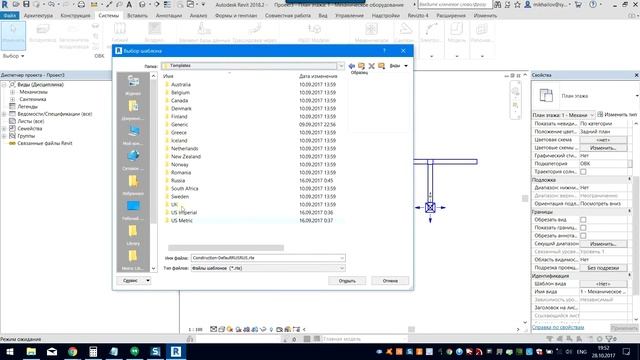The height and width of the screenshot is (360, 640).
Task: Open the Вид views dropdown in dialog
Action: 399,66
